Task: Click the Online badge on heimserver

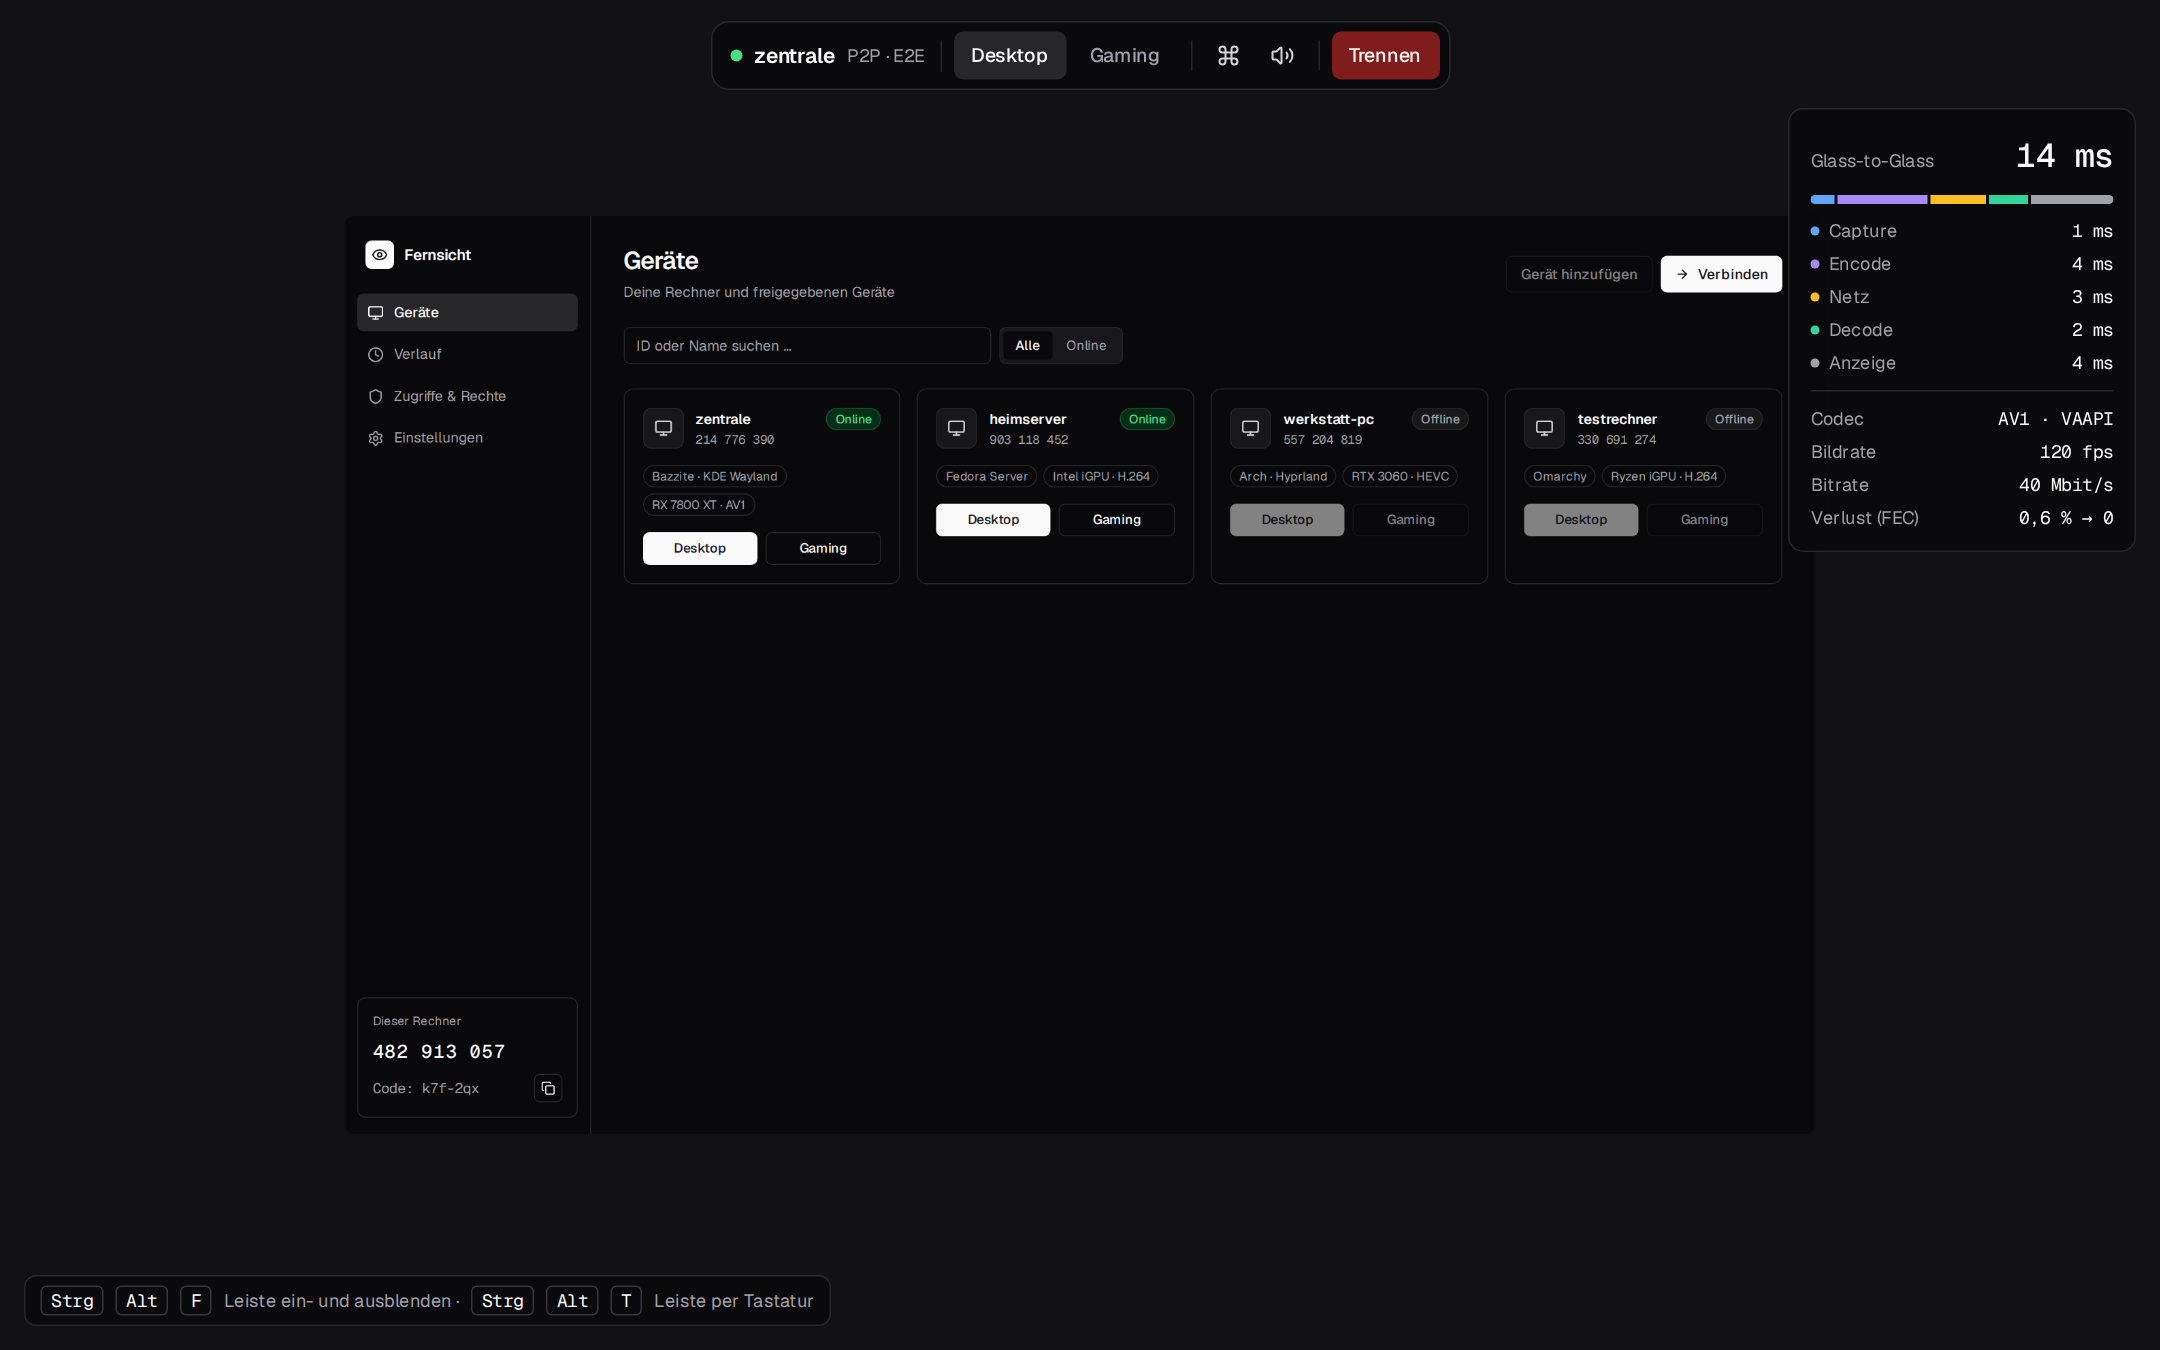Action: pyautogui.click(x=1147, y=419)
